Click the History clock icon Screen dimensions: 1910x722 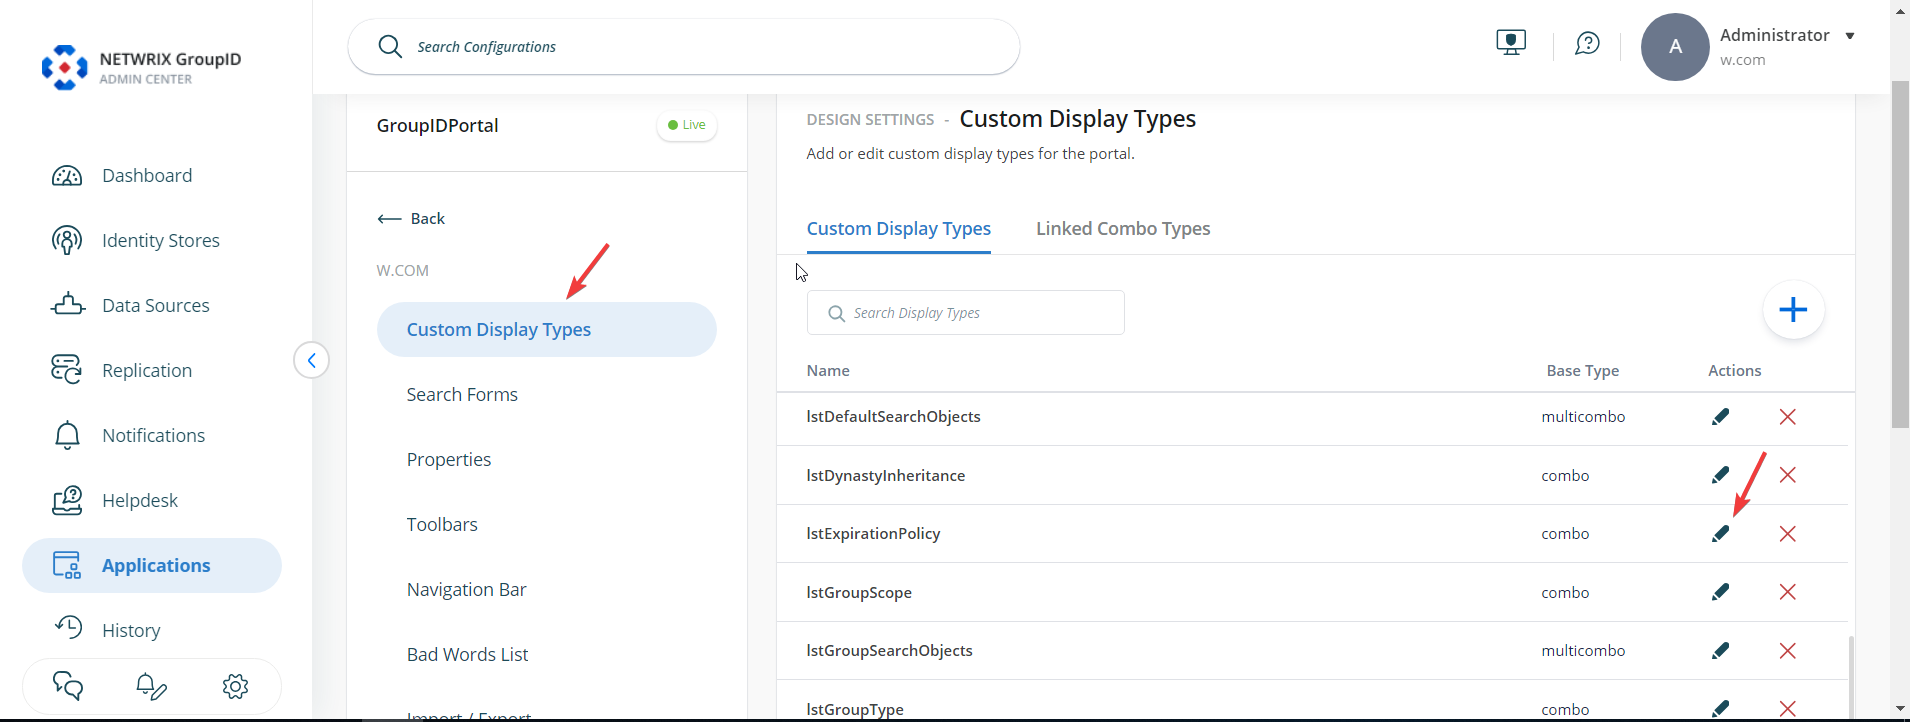tap(69, 627)
